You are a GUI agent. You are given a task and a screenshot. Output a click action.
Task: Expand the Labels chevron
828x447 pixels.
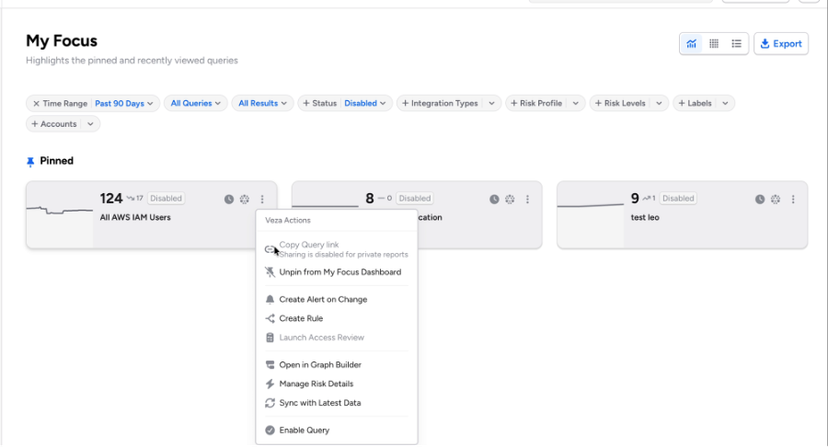coord(725,104)
